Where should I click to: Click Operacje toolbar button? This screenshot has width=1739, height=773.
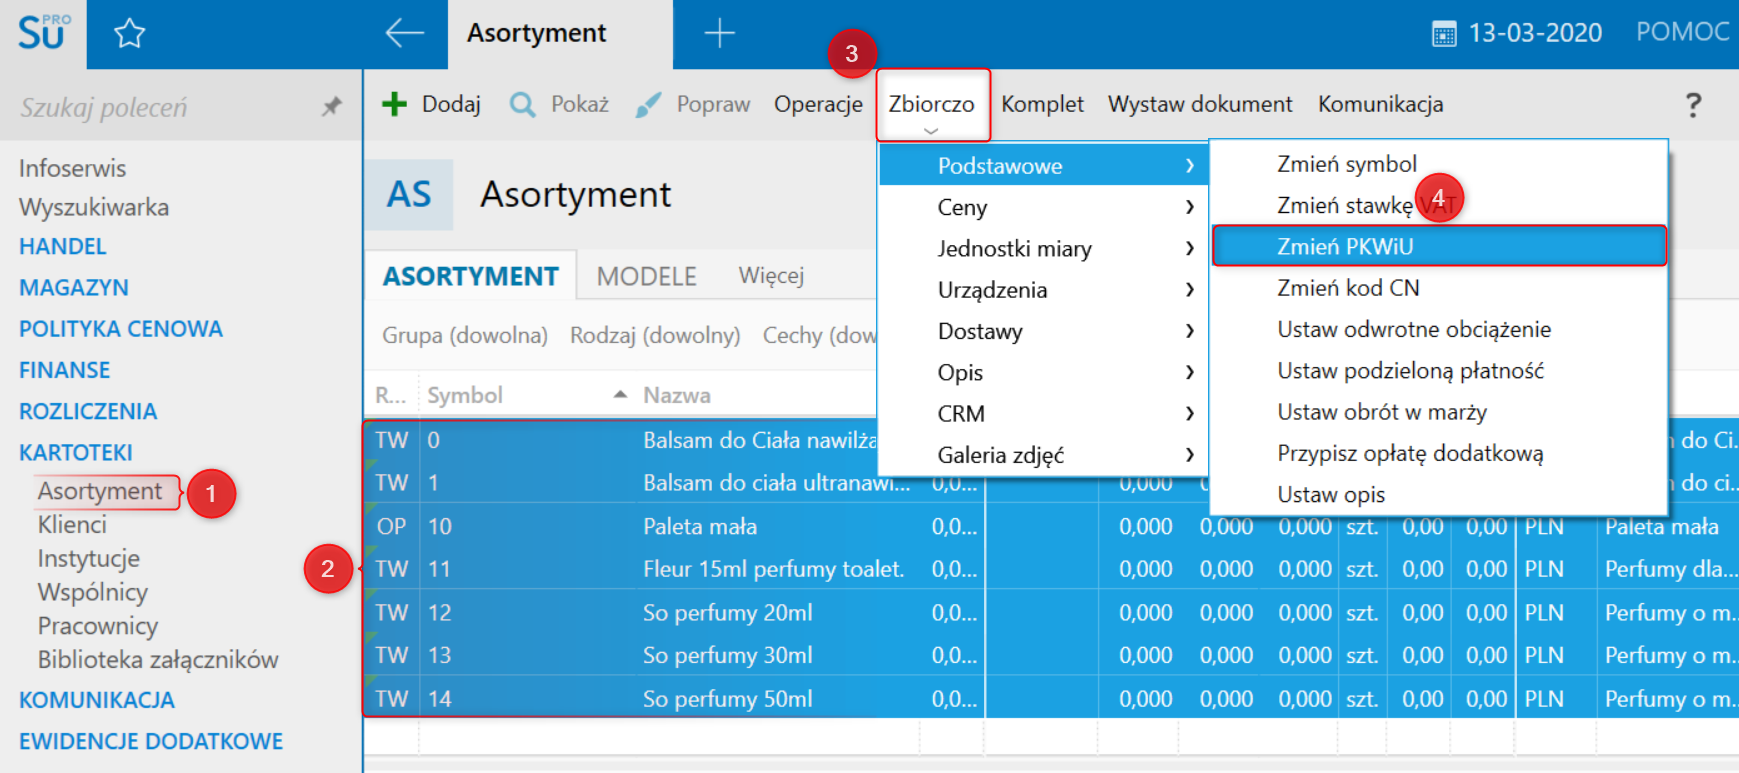pyautogui.click(x=818, y=104)
